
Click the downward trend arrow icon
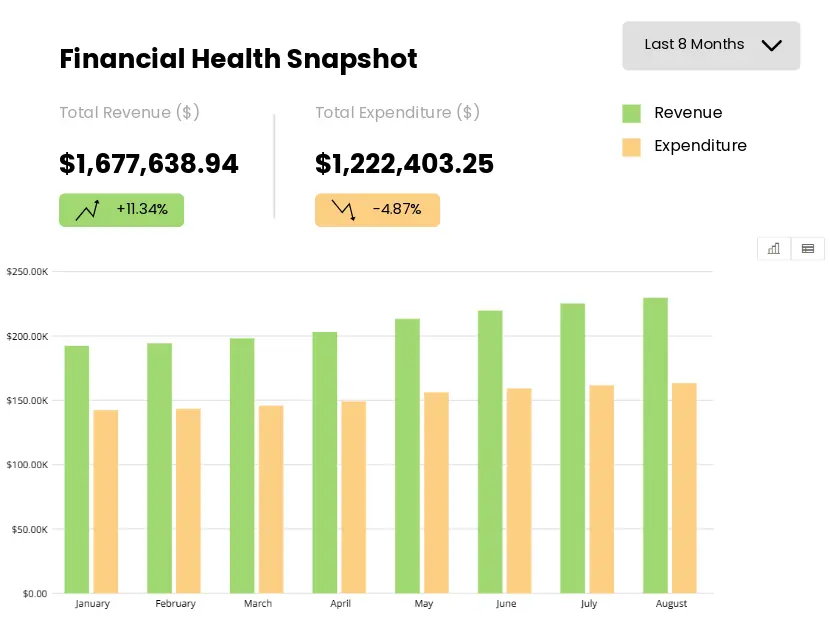click(x=344, y=210)
